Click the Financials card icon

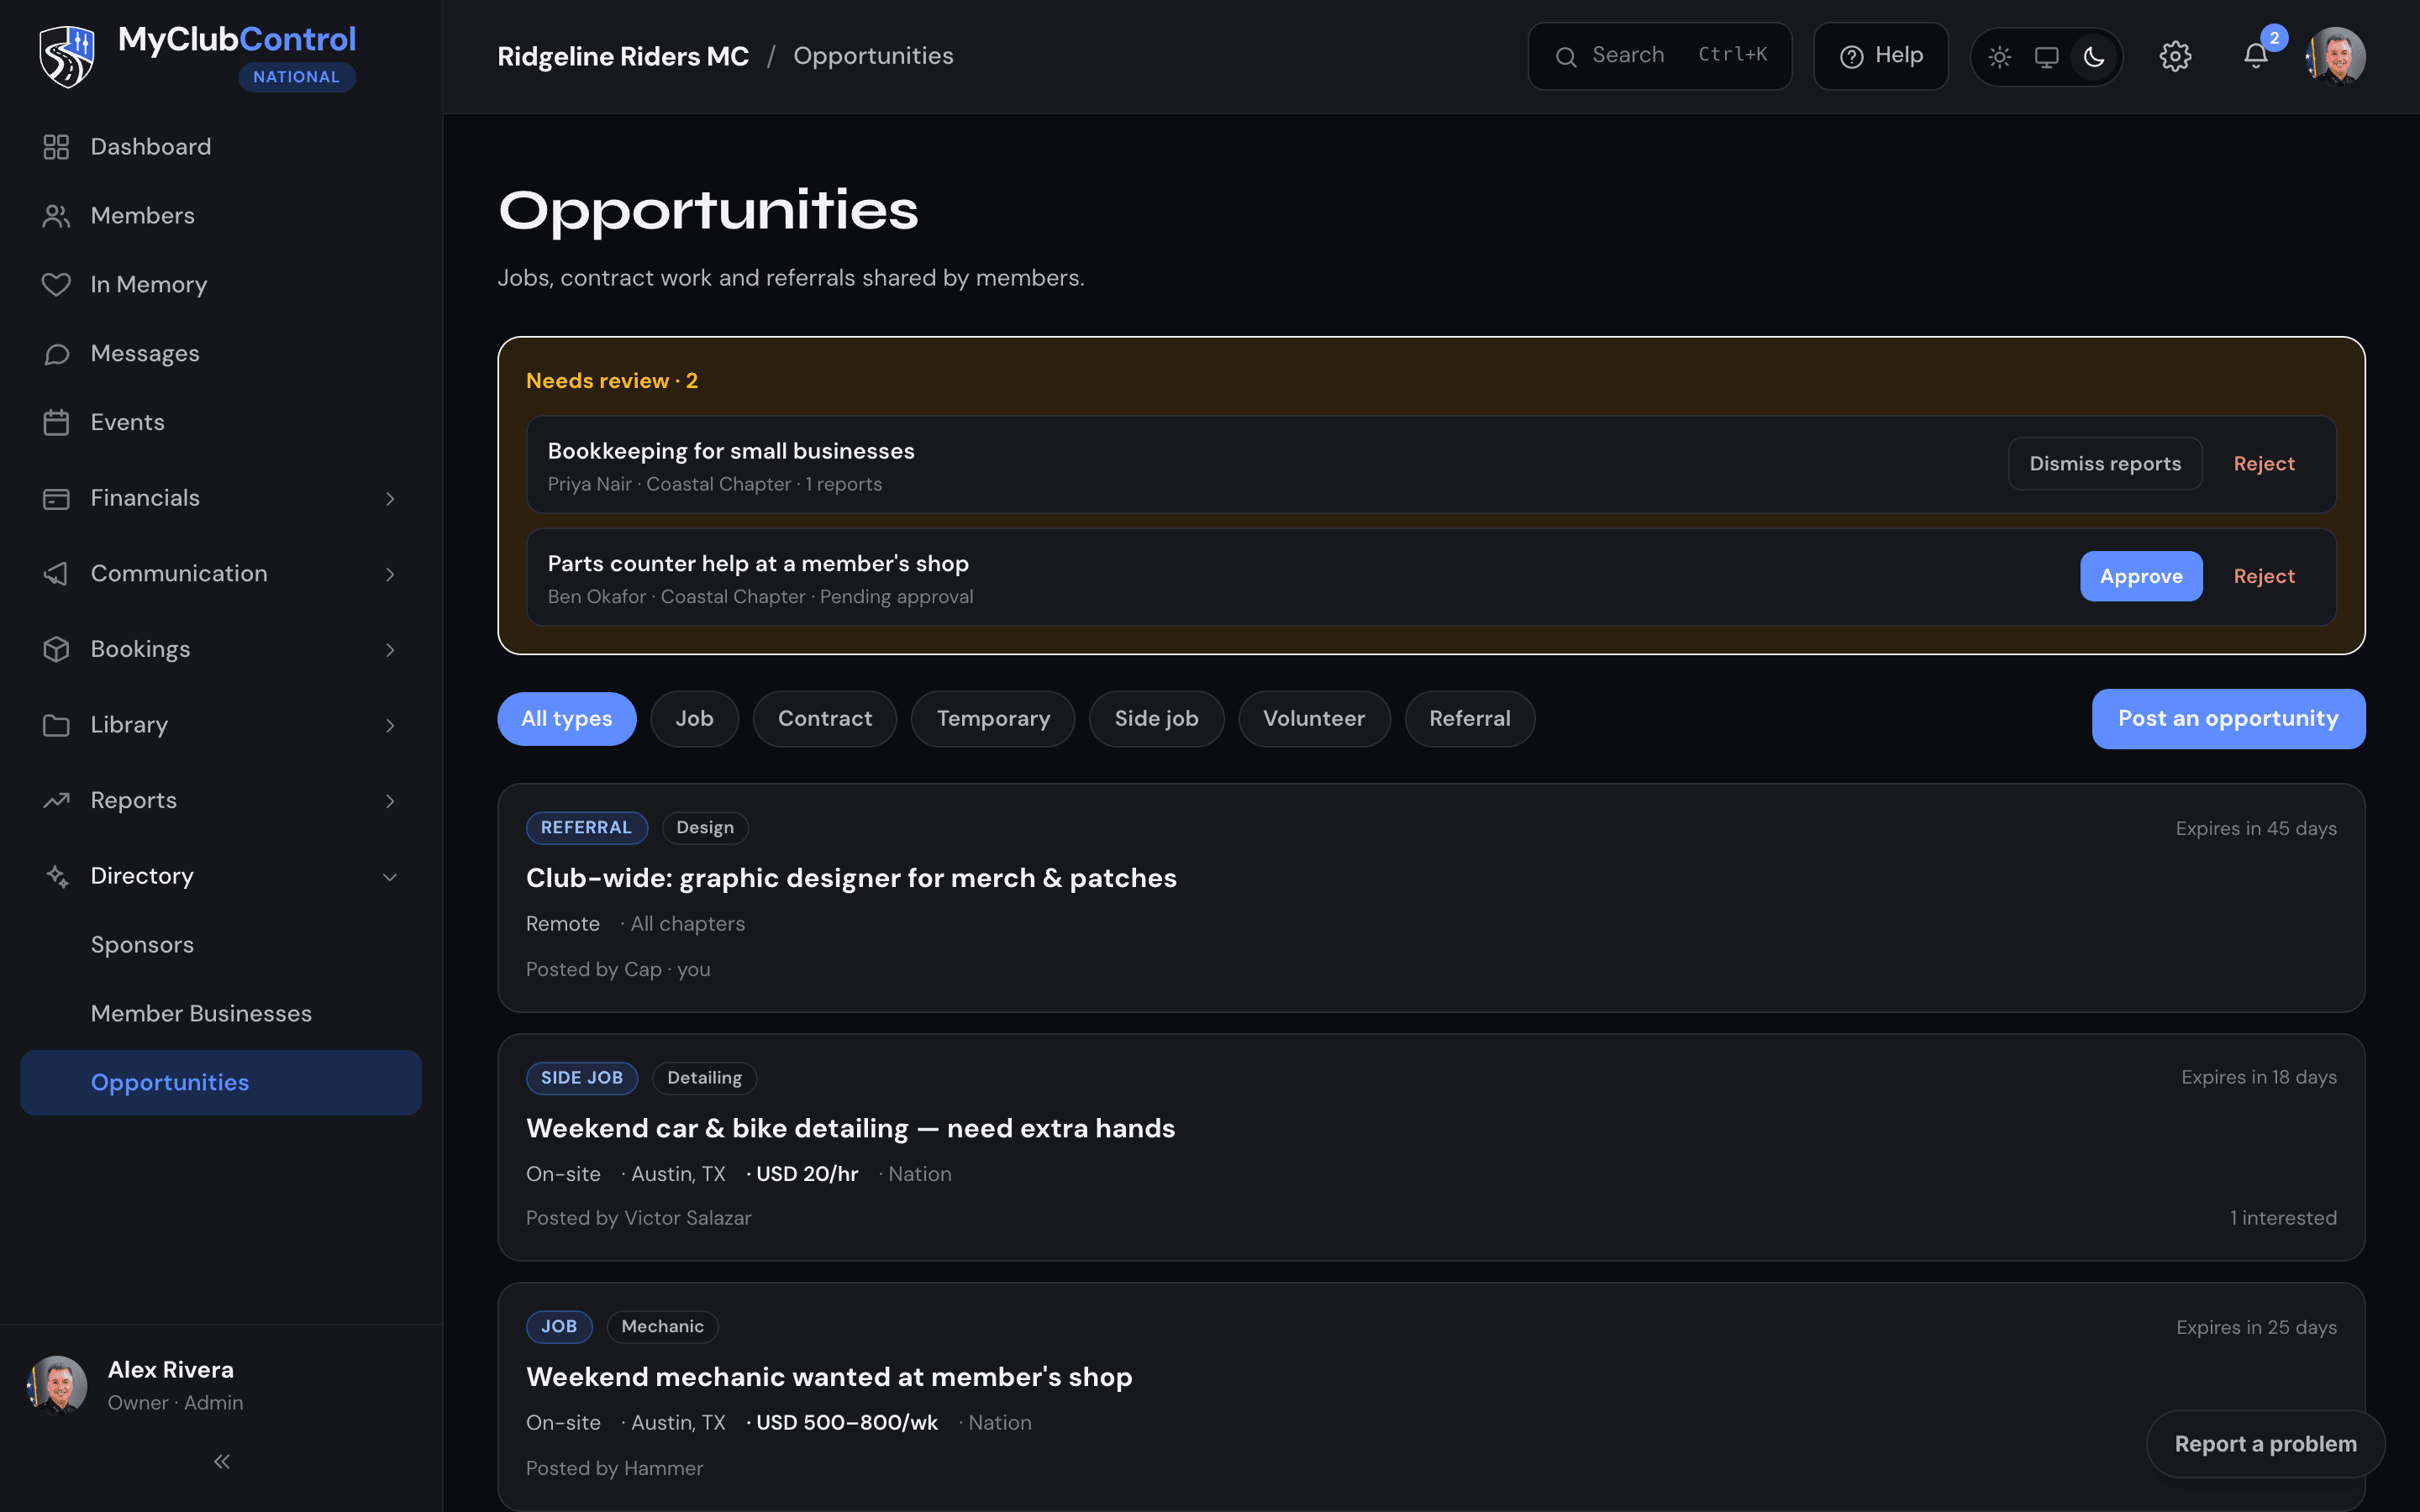[56, 498]
